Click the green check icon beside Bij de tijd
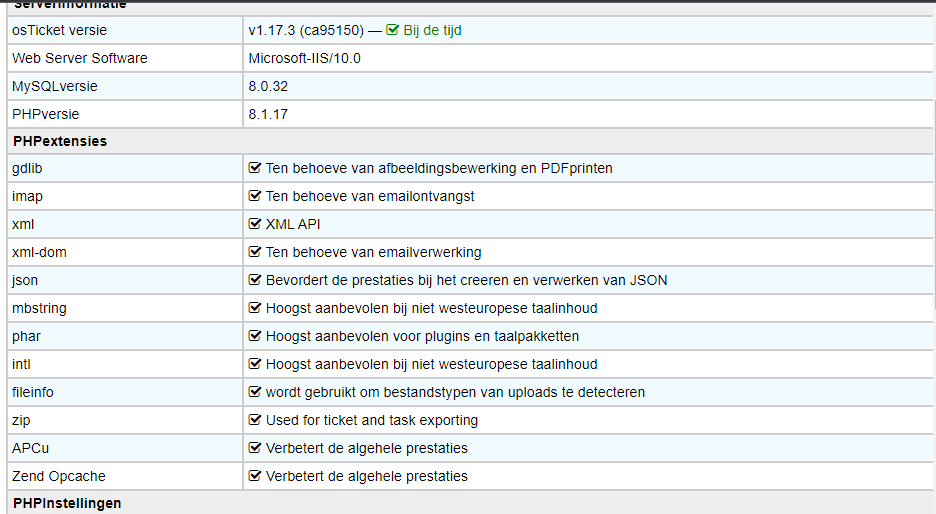 (x=393, y=30)
